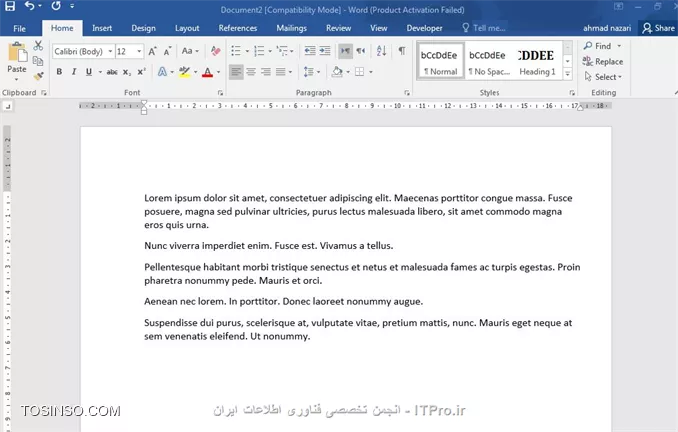Open the Paragraph dialog launcher
Viewport: 678px width, 432px height.
407,93
